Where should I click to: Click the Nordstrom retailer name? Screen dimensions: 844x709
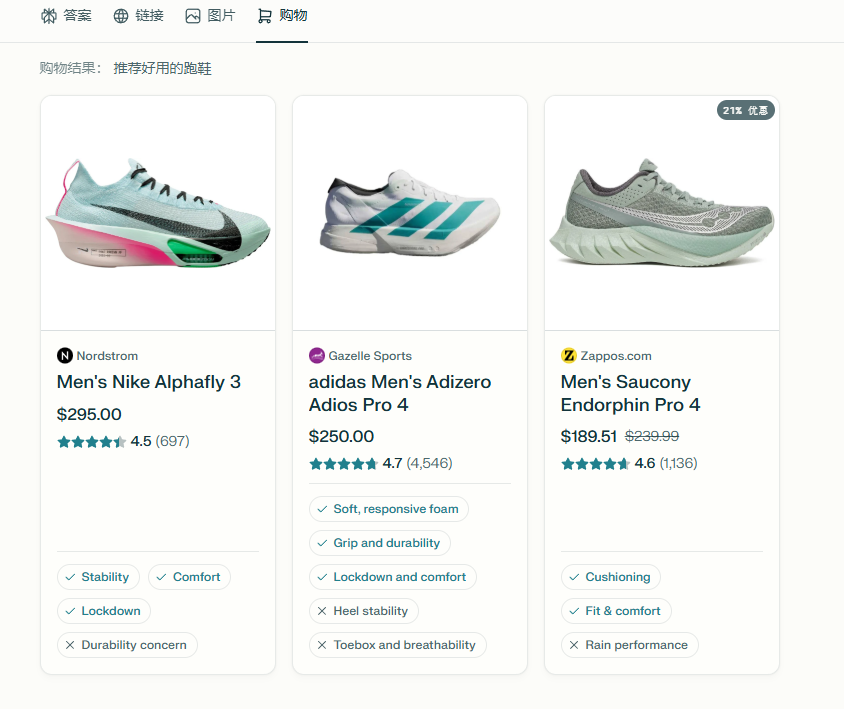click(x=107, y=356)
